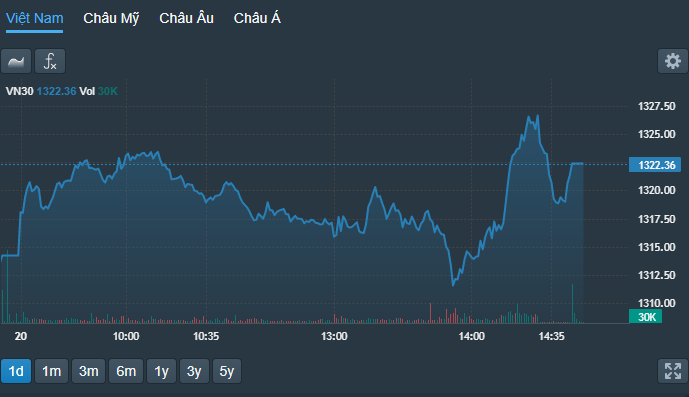Set chart range to 1y
This screenshot has height=397, width=689.
162,371
